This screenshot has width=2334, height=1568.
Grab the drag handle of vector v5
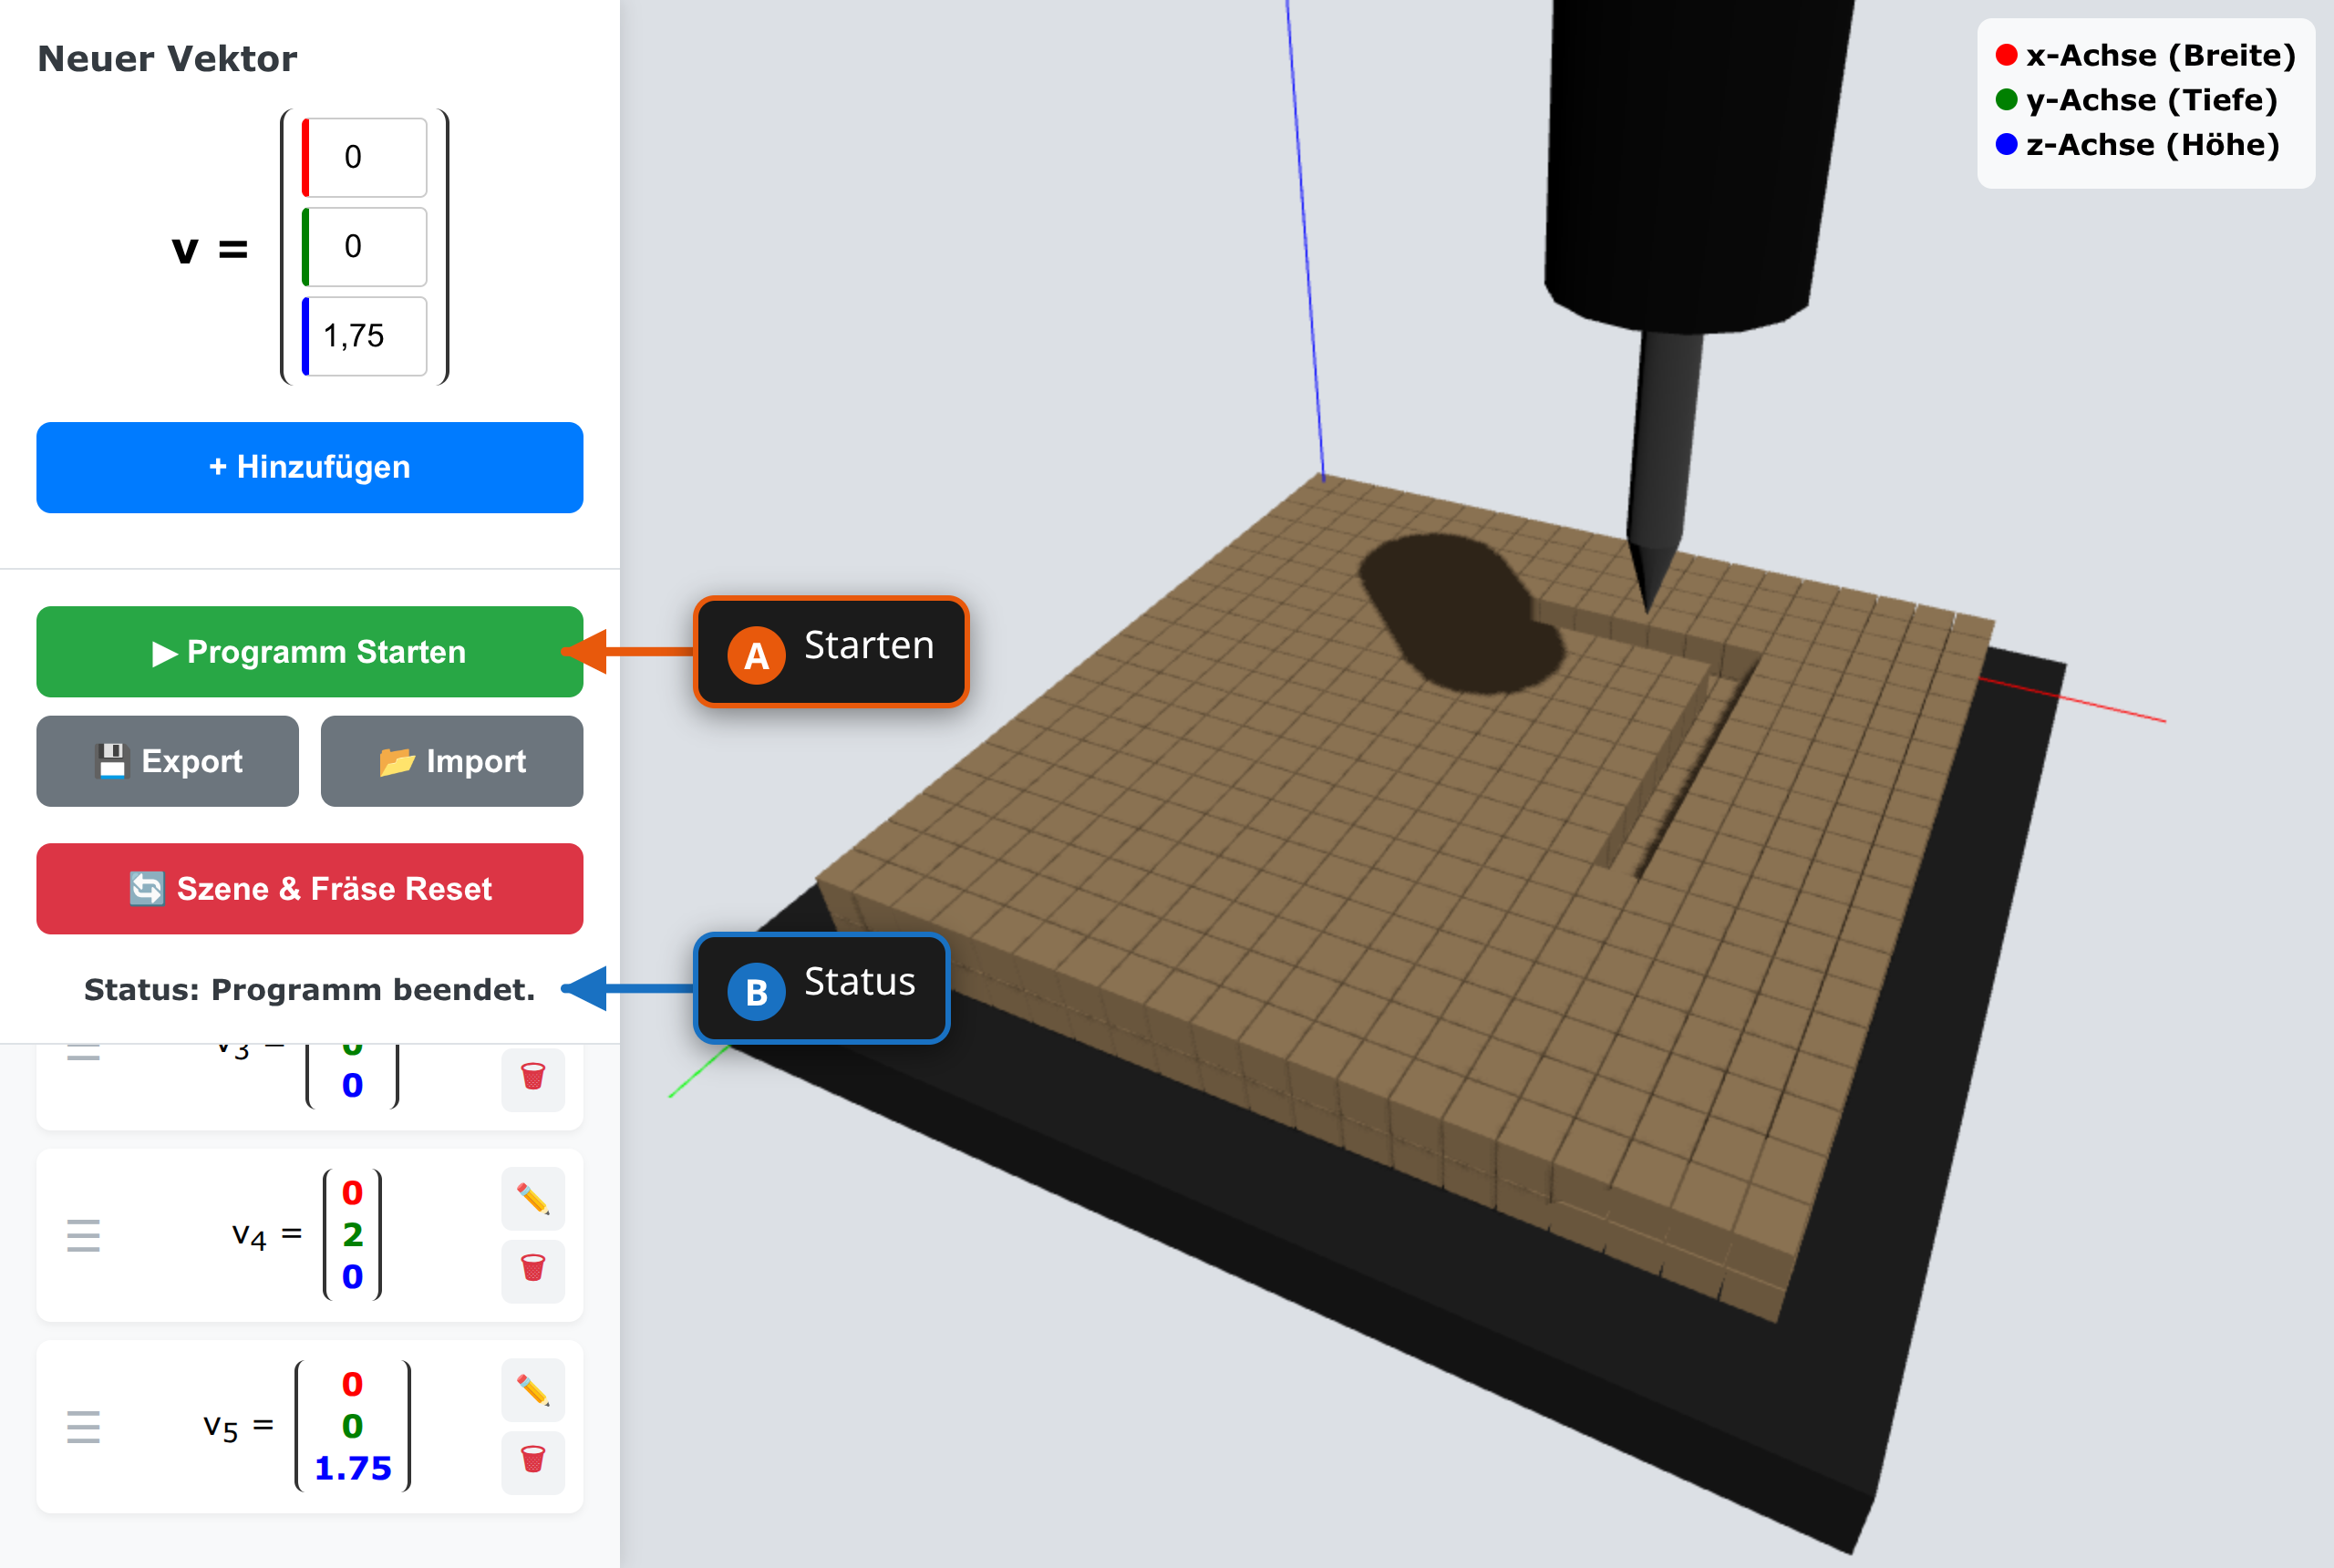[84, 1427]
